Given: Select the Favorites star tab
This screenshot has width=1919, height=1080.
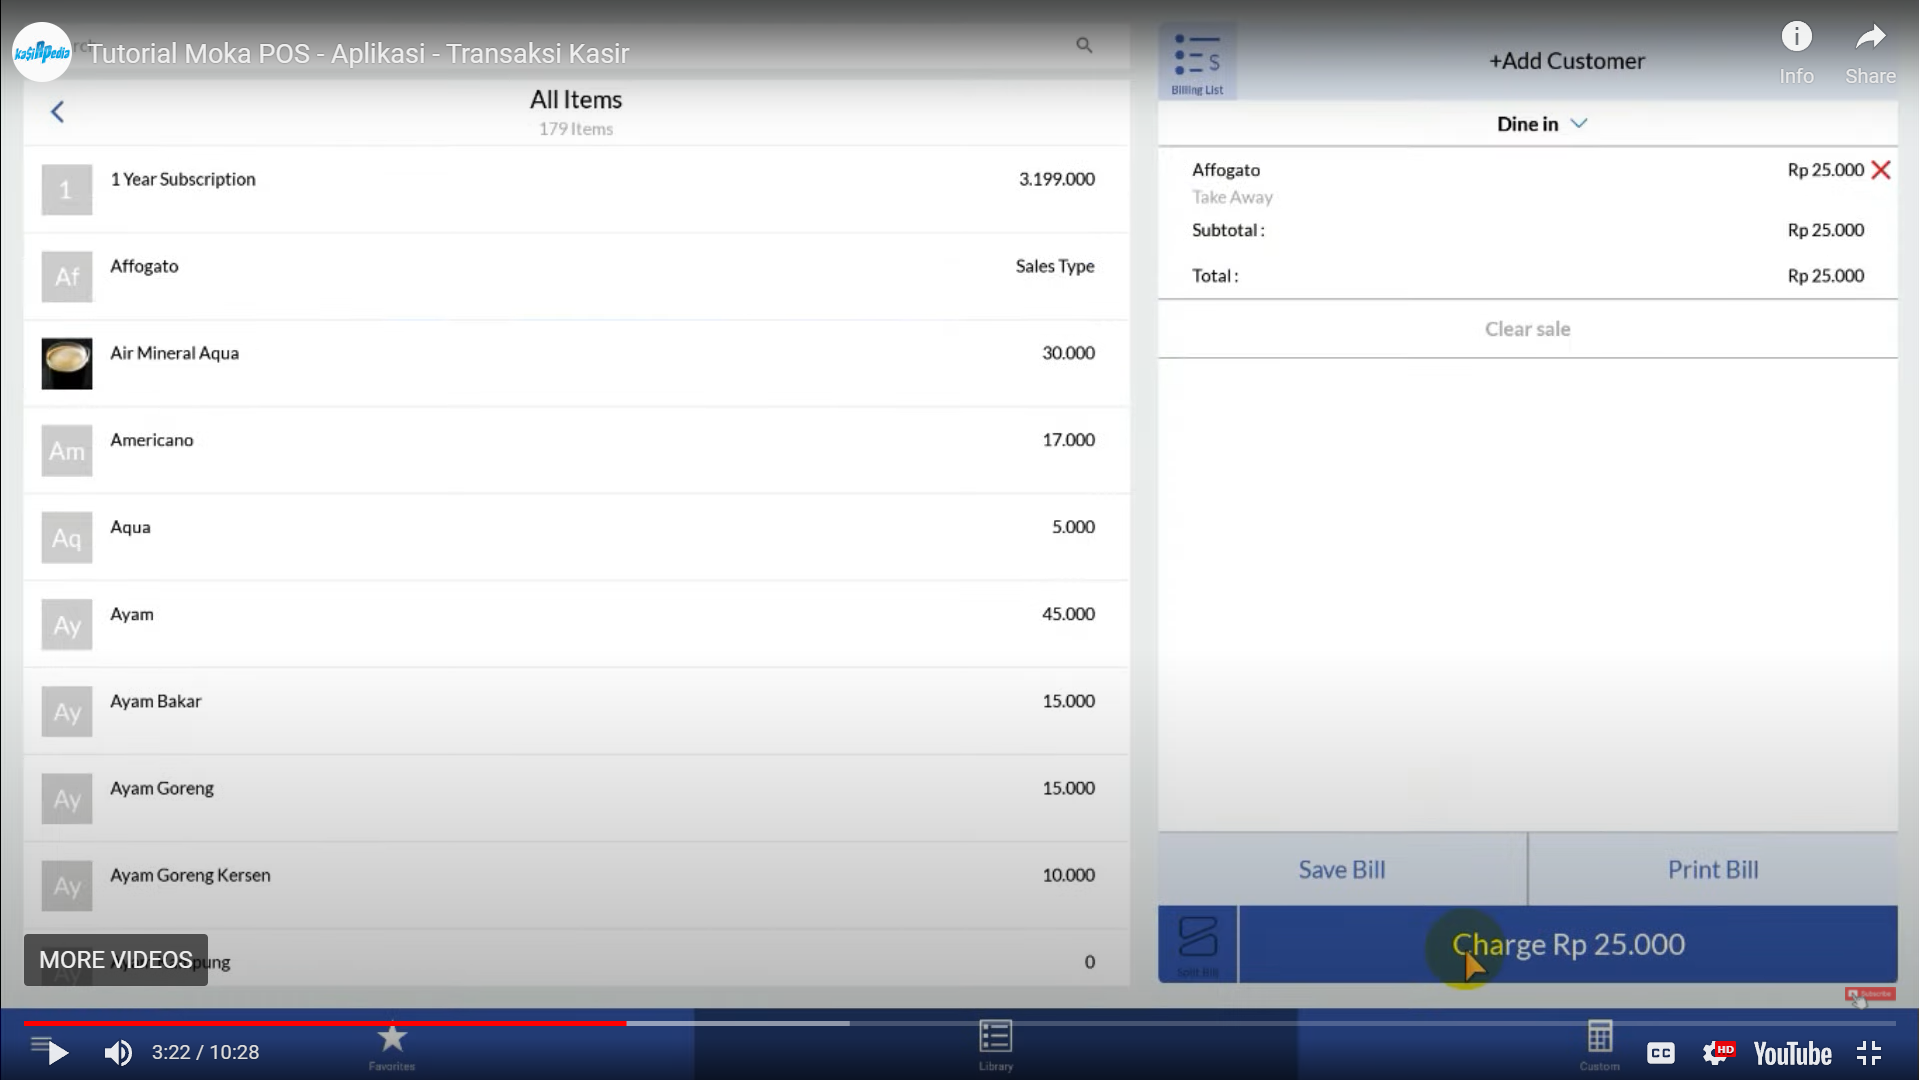Looking at the screenshot, I should (392, 1046).
